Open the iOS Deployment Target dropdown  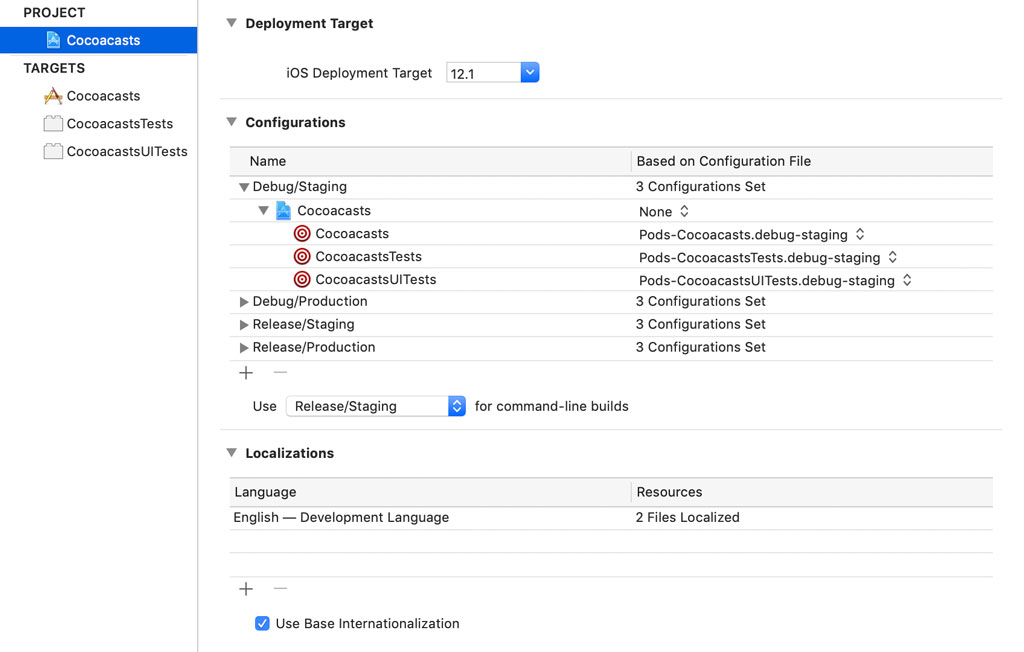pos(530,72)
